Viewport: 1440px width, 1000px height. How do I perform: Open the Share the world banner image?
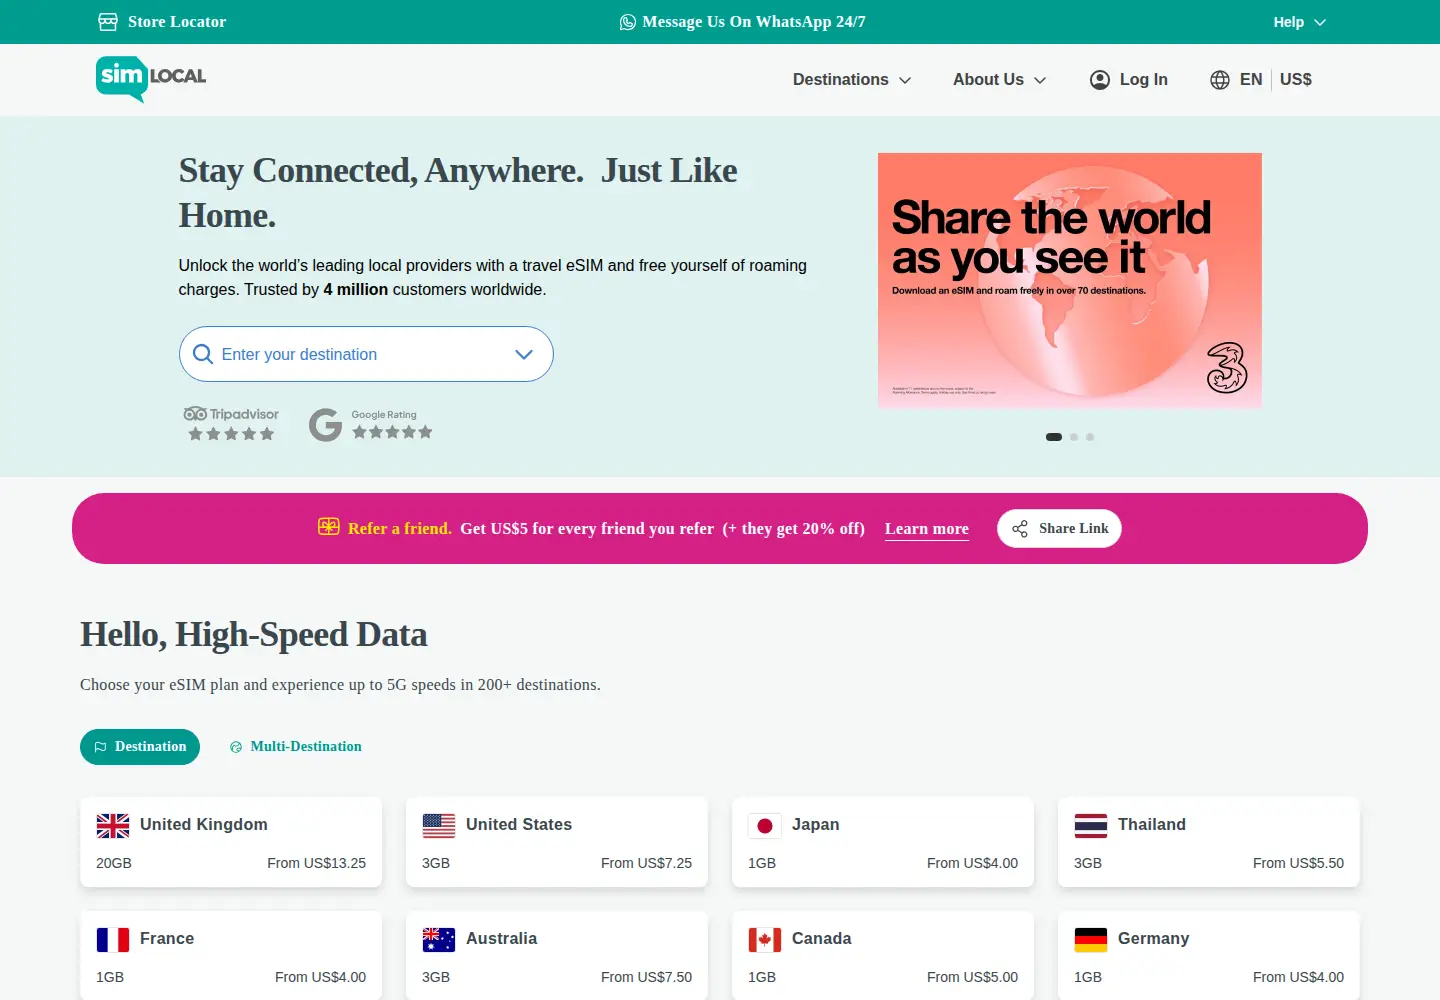pos(1070,280)
